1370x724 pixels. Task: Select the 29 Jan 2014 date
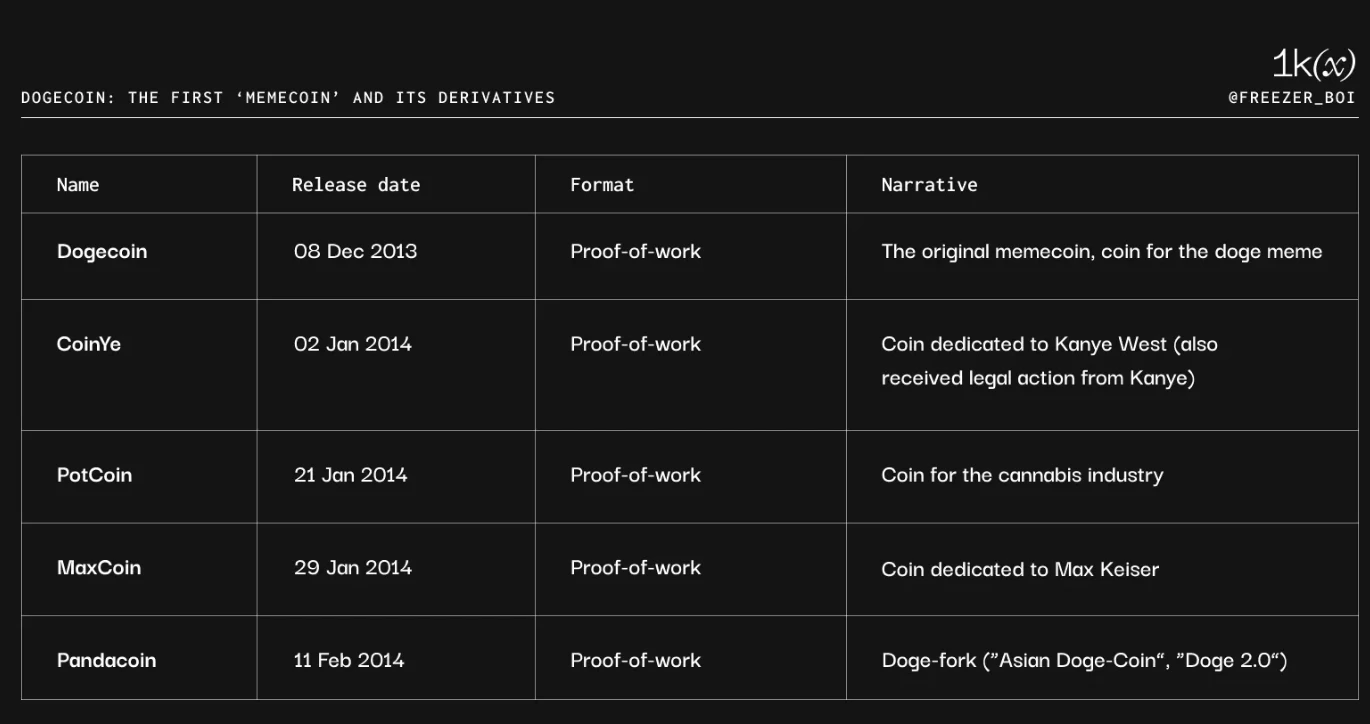coord(352,568)
